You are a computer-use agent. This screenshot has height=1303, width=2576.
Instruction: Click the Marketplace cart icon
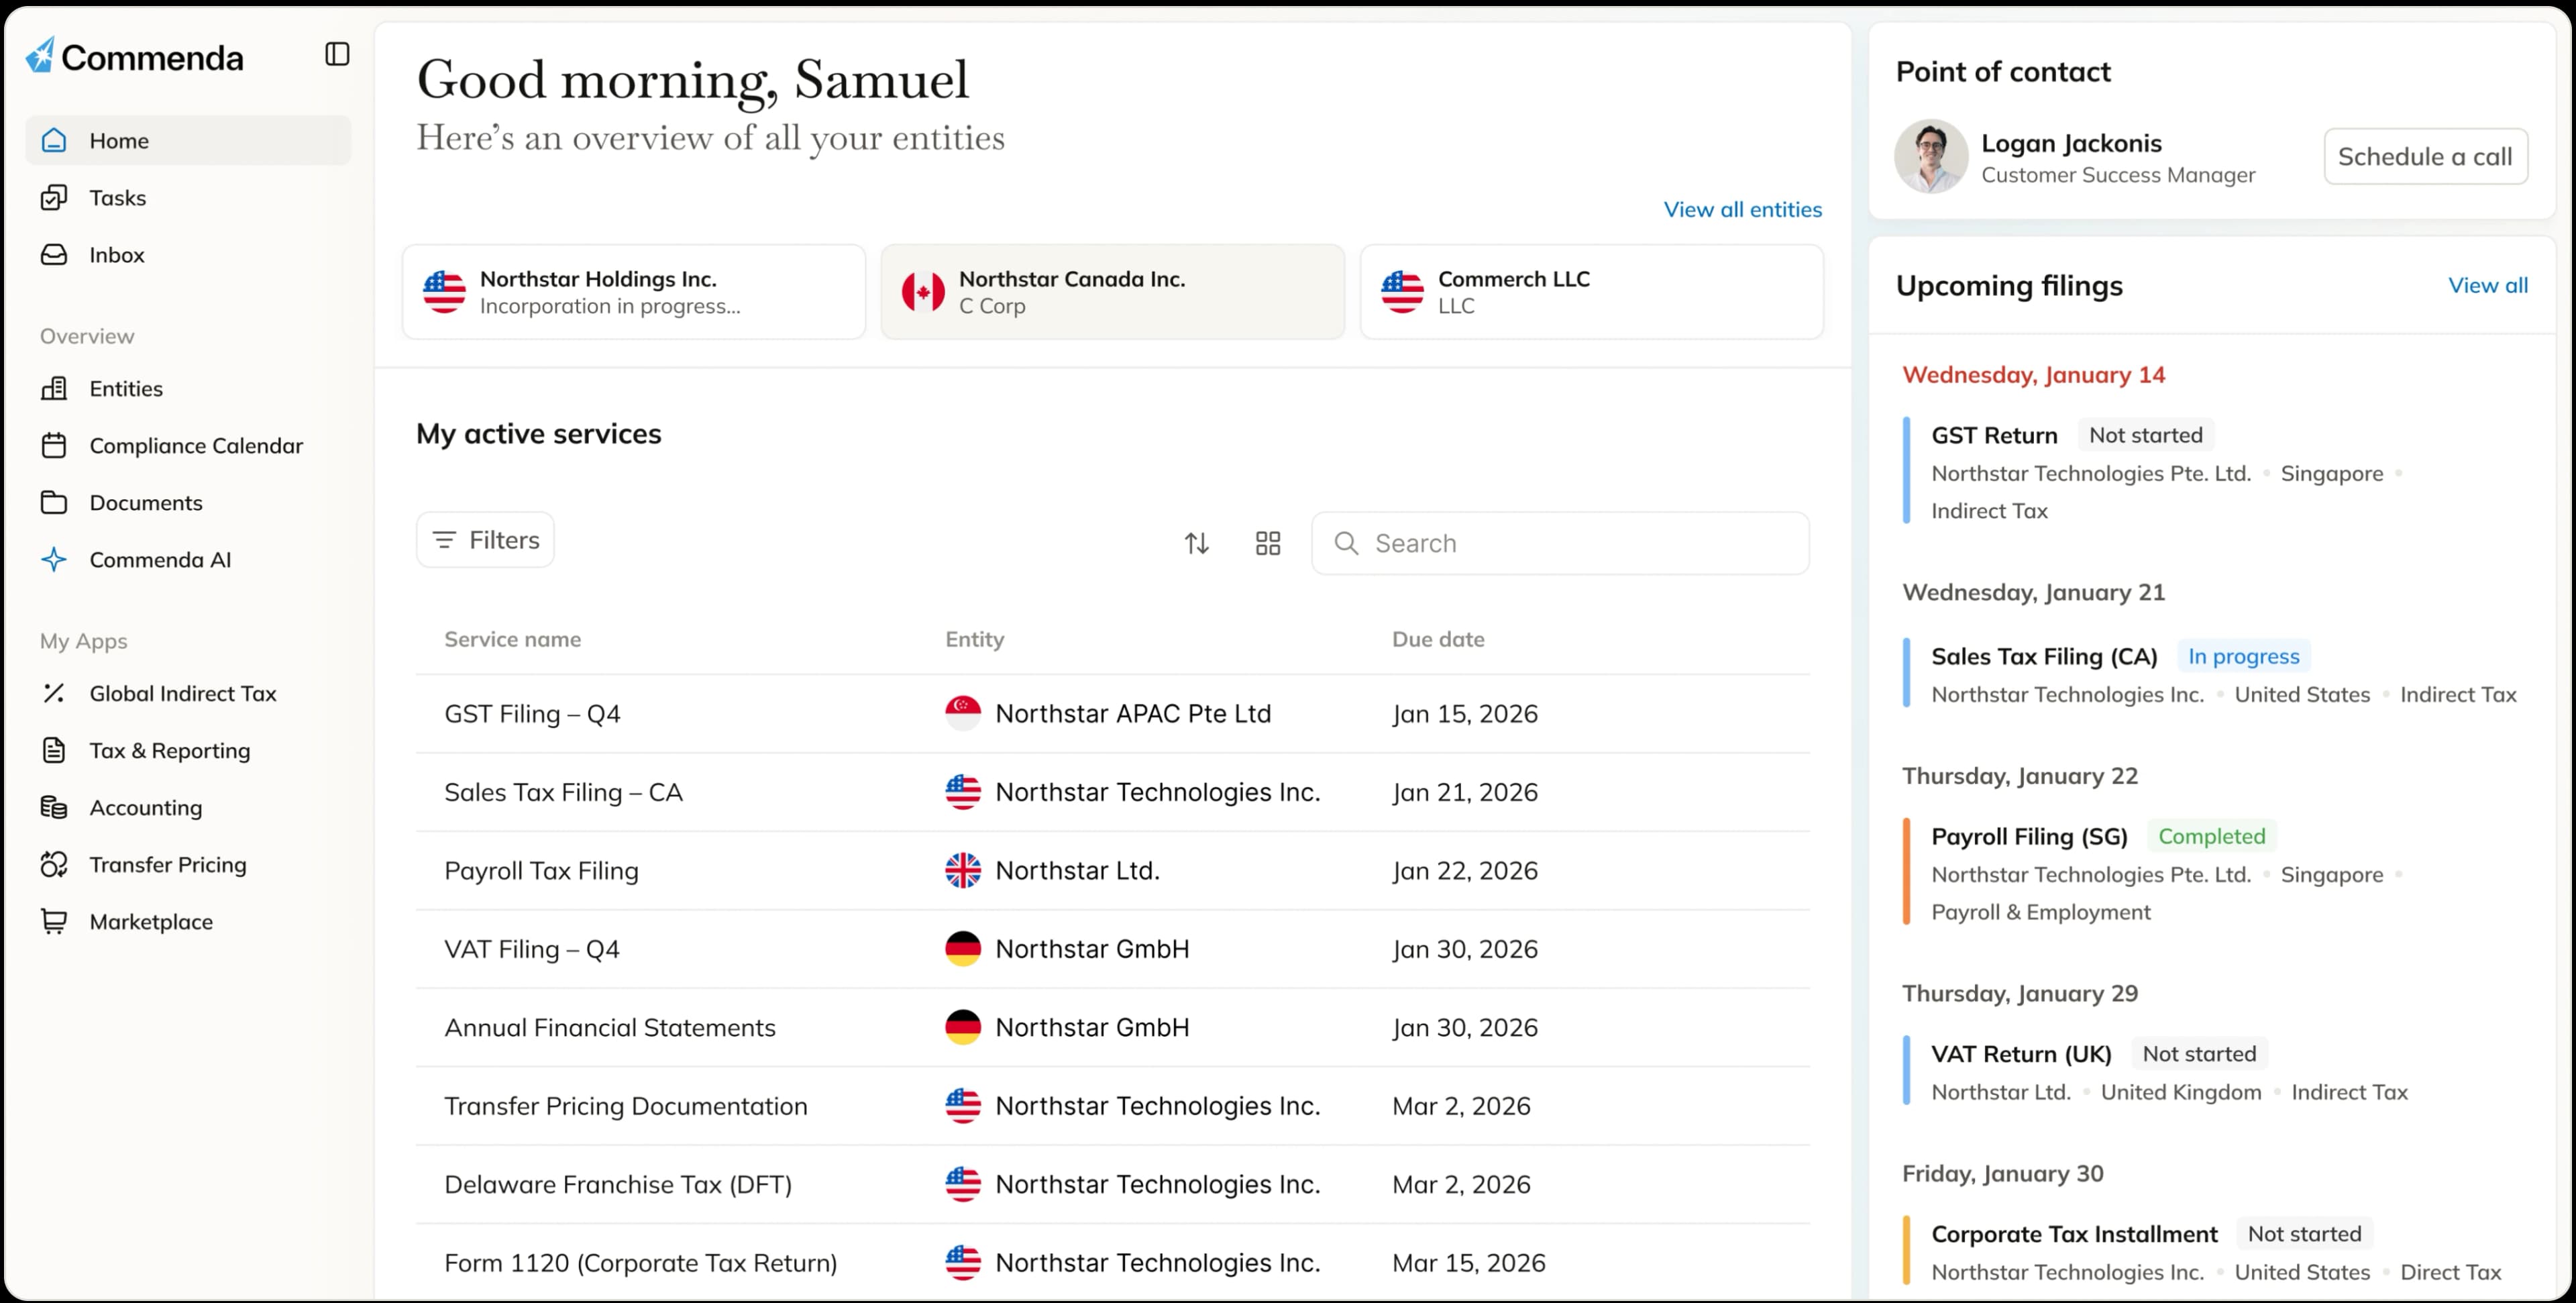pos(54,922)
